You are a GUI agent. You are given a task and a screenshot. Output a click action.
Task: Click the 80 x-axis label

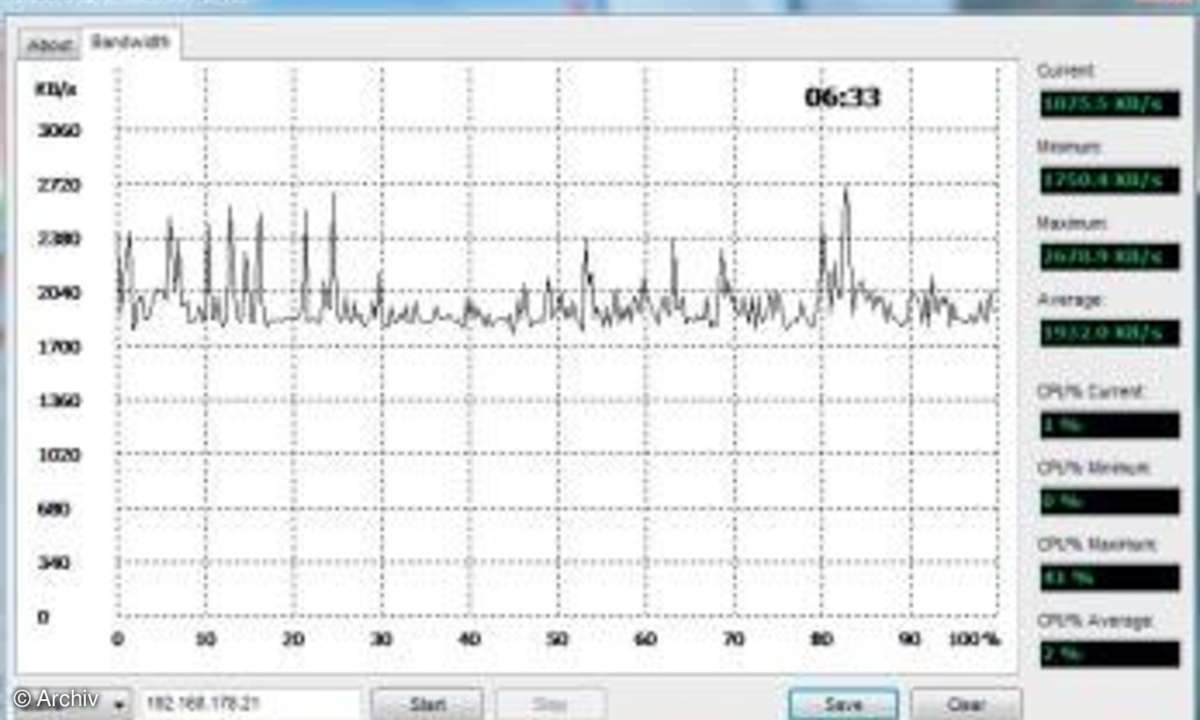coord(822,640)
